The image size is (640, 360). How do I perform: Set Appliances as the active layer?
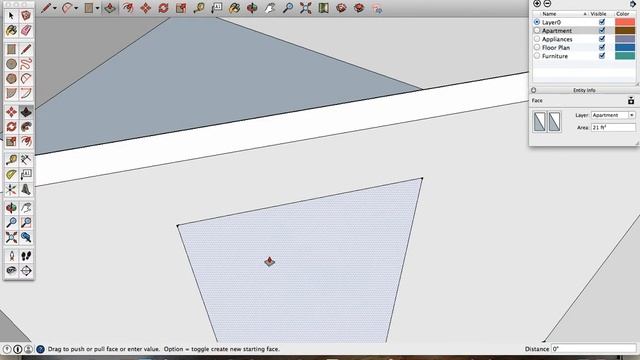tap(537, 39)
